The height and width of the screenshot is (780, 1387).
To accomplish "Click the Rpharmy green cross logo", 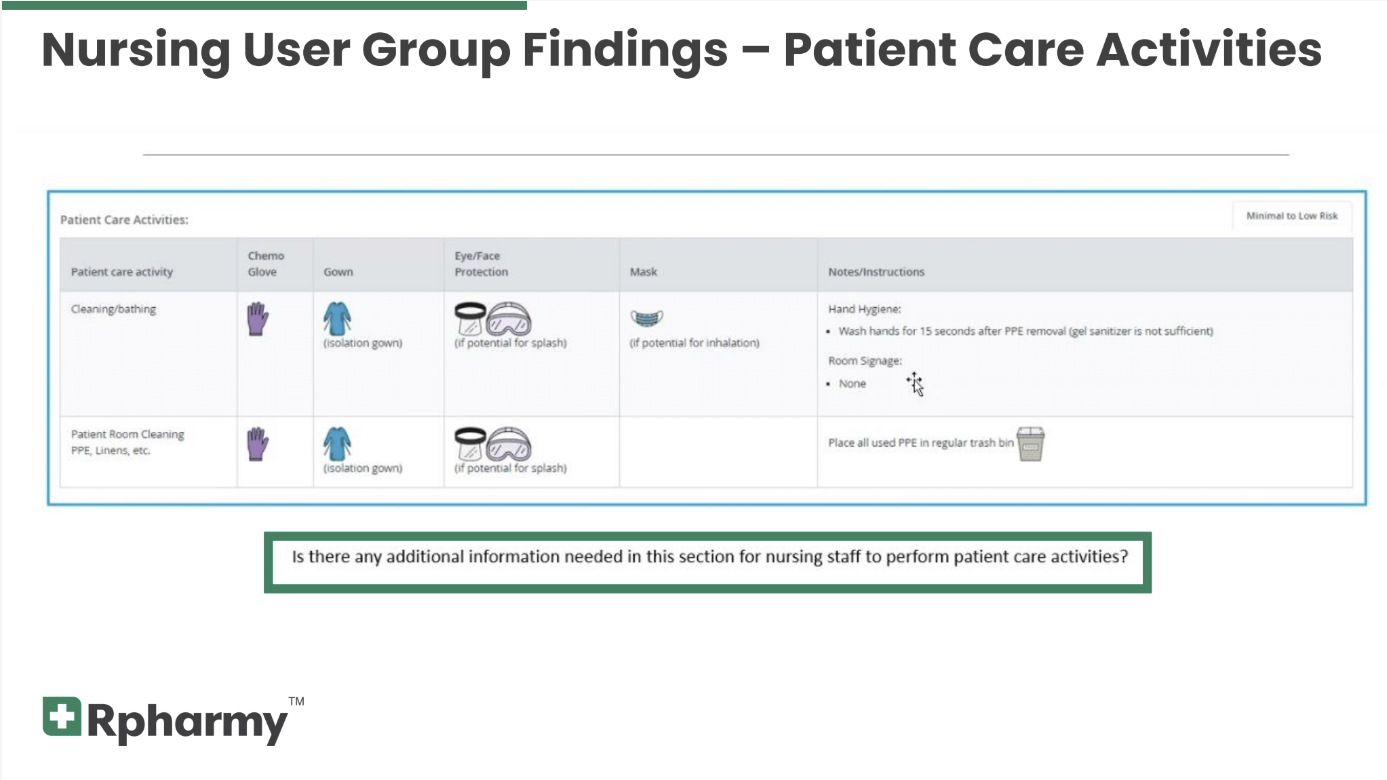I will 61,716.
